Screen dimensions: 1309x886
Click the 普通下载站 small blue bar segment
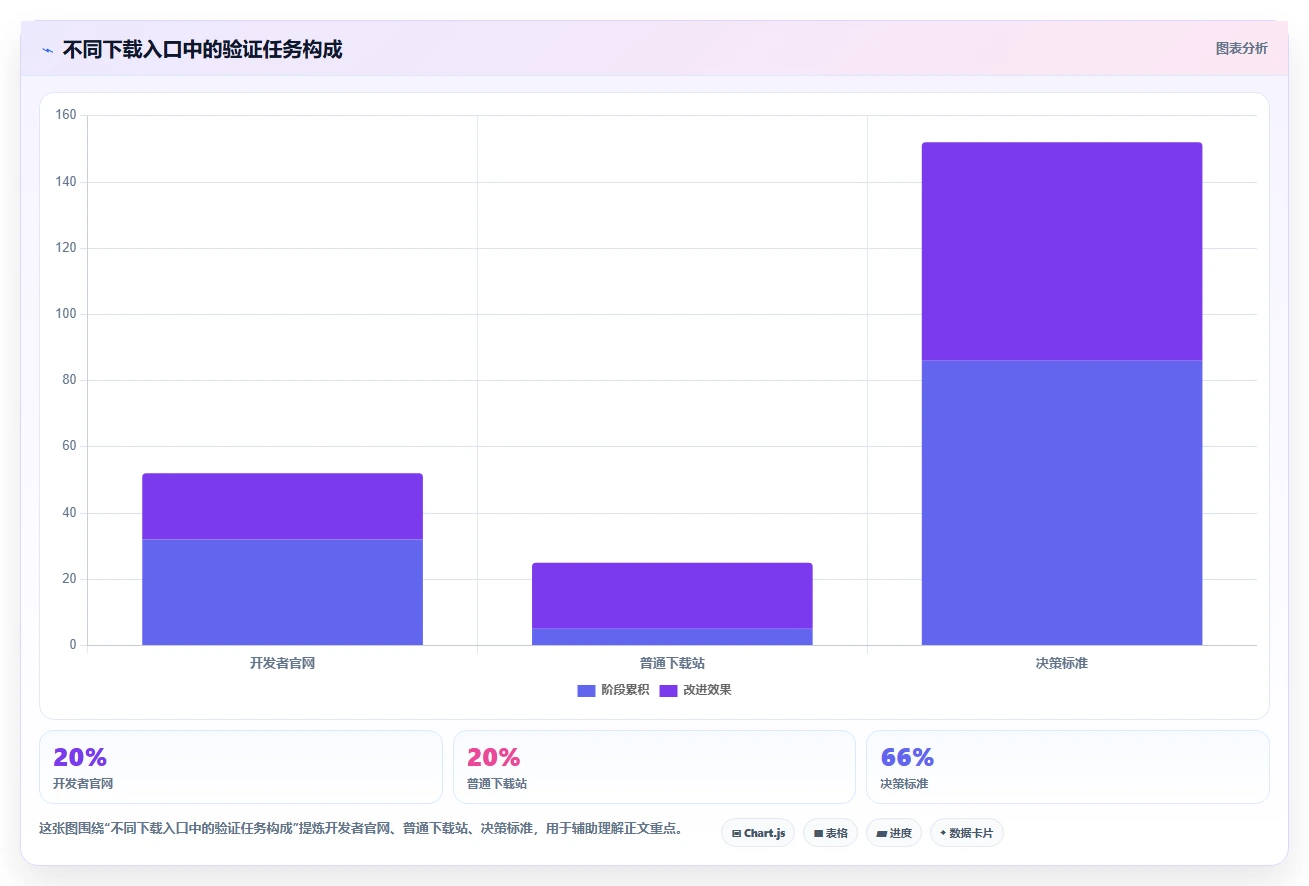pyautogui.click(x=672, y=637)
